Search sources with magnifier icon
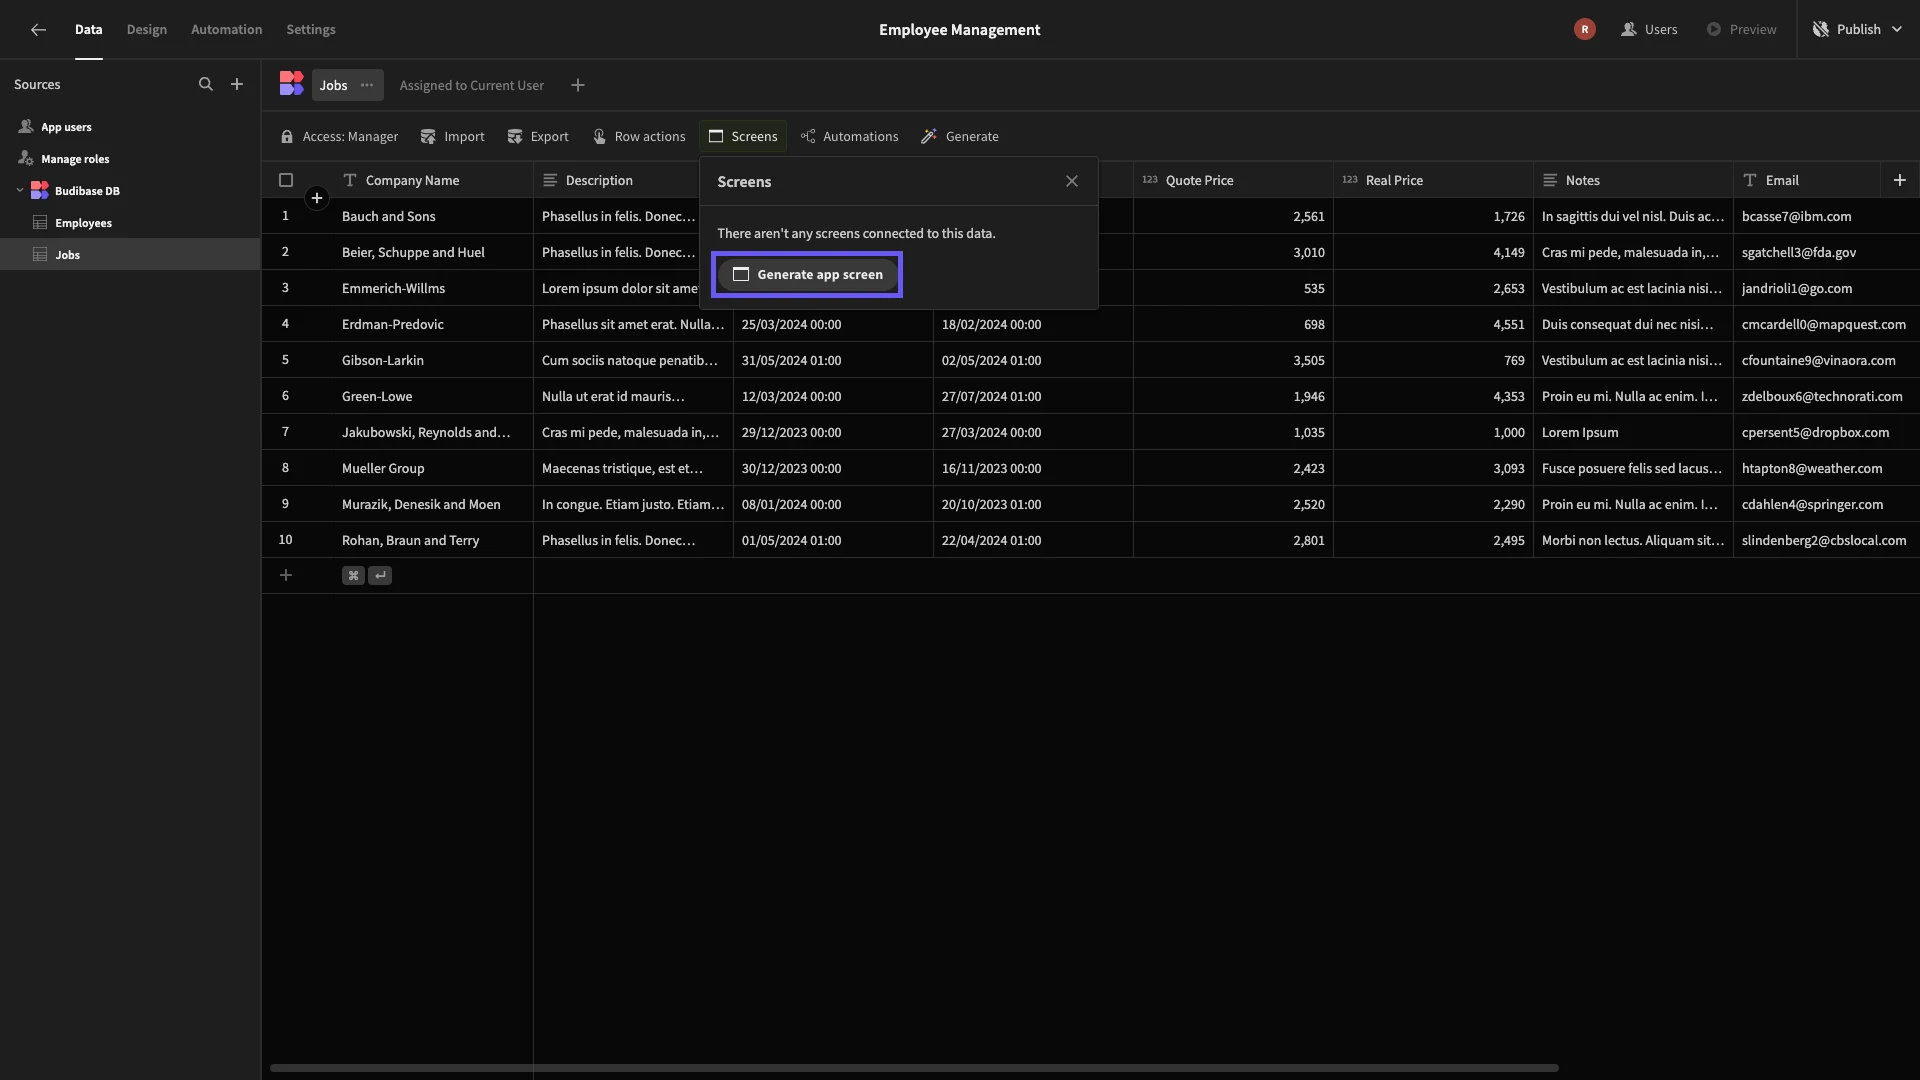The height and width of the screenshot is (1080, 1920). click(205, 85)
